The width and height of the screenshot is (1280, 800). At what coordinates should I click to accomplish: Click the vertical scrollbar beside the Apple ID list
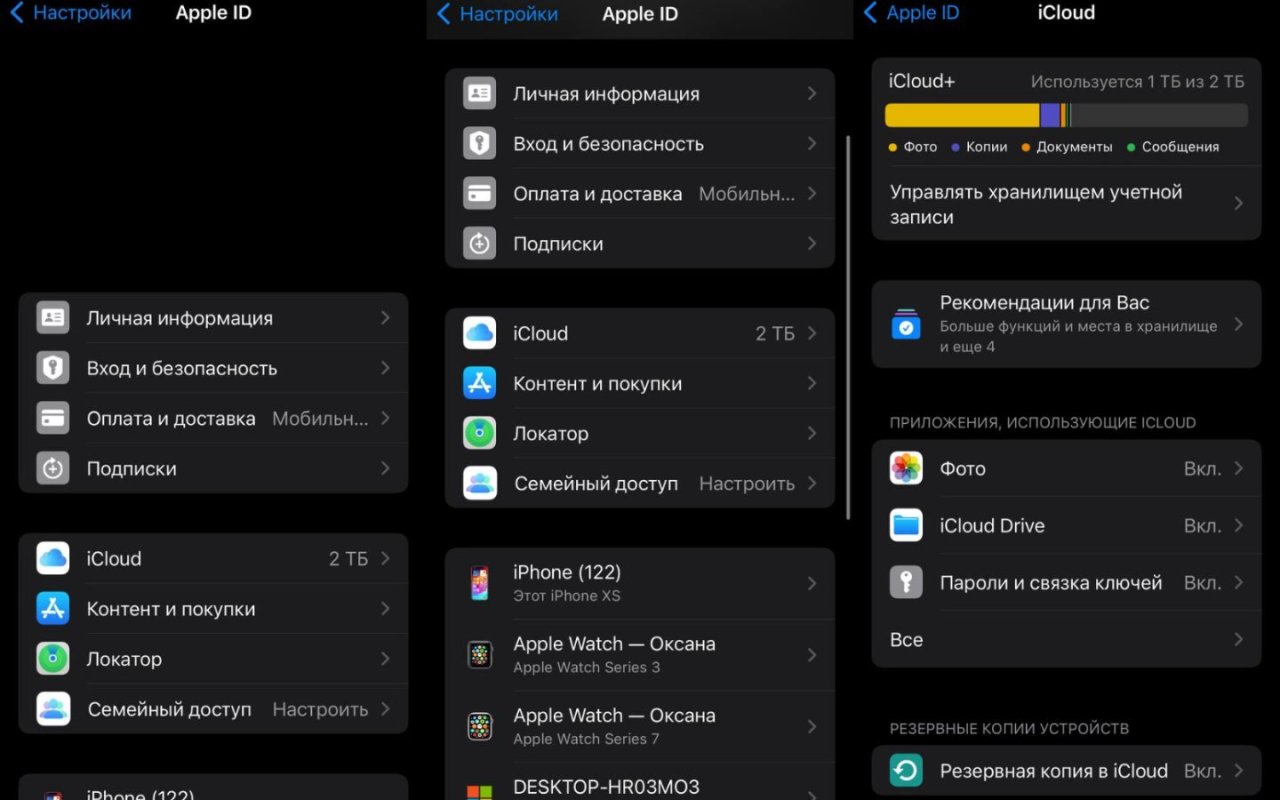coord(848,328)
